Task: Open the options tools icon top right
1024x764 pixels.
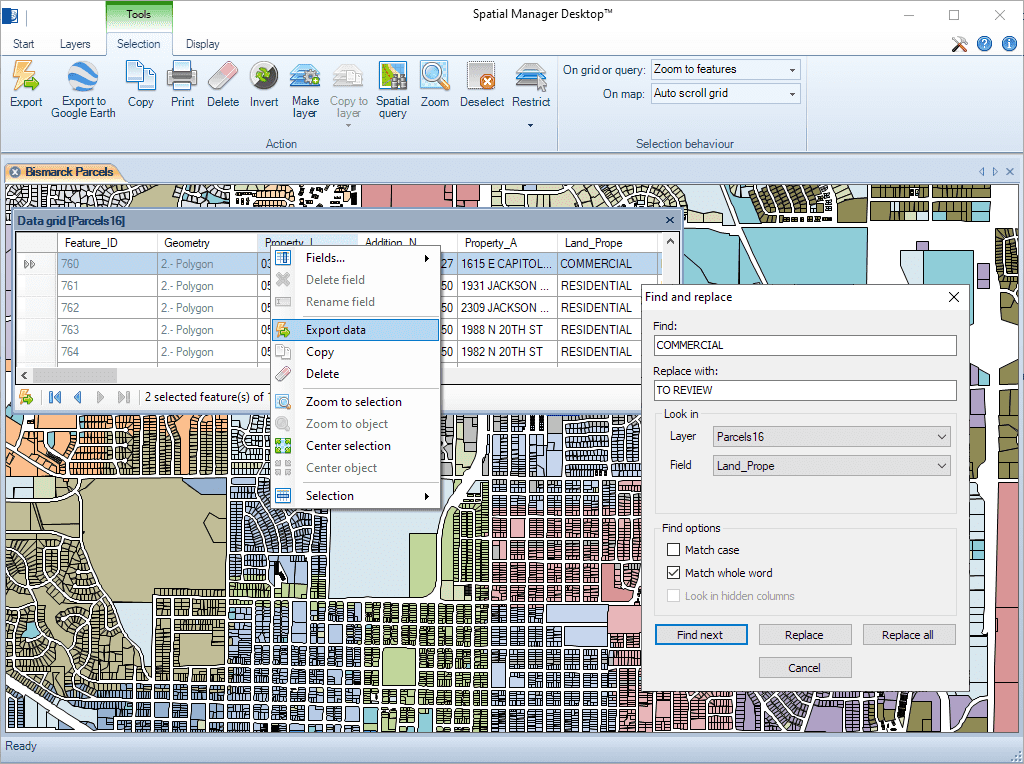Action: (959, 44)
